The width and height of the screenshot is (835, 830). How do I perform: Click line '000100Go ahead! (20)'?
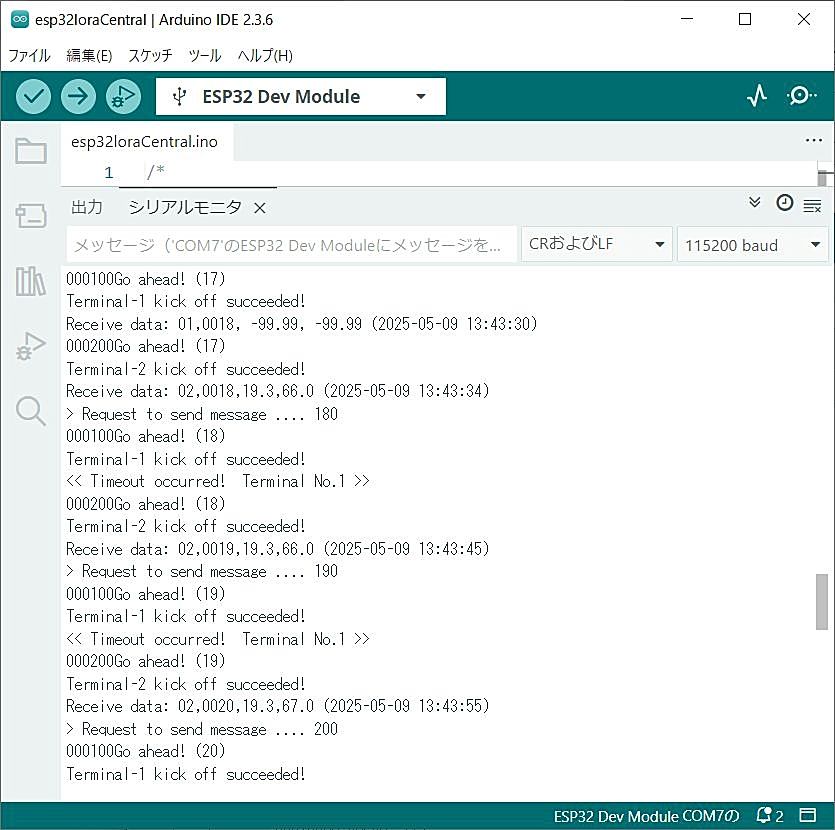(x=145, y=751)
